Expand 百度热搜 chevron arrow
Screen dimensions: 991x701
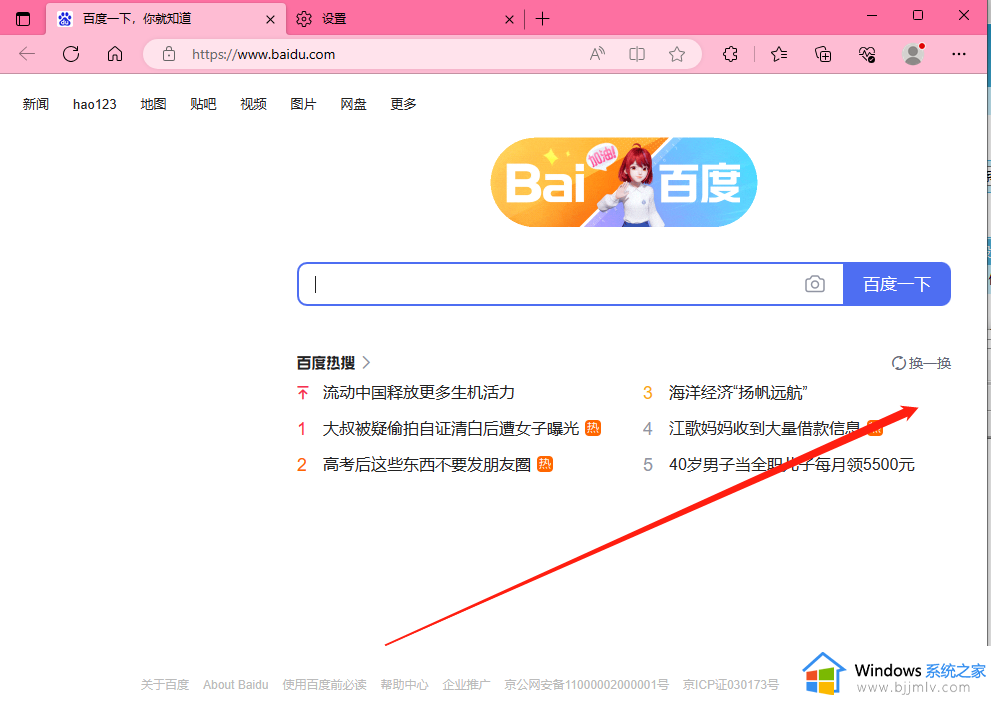367,363
